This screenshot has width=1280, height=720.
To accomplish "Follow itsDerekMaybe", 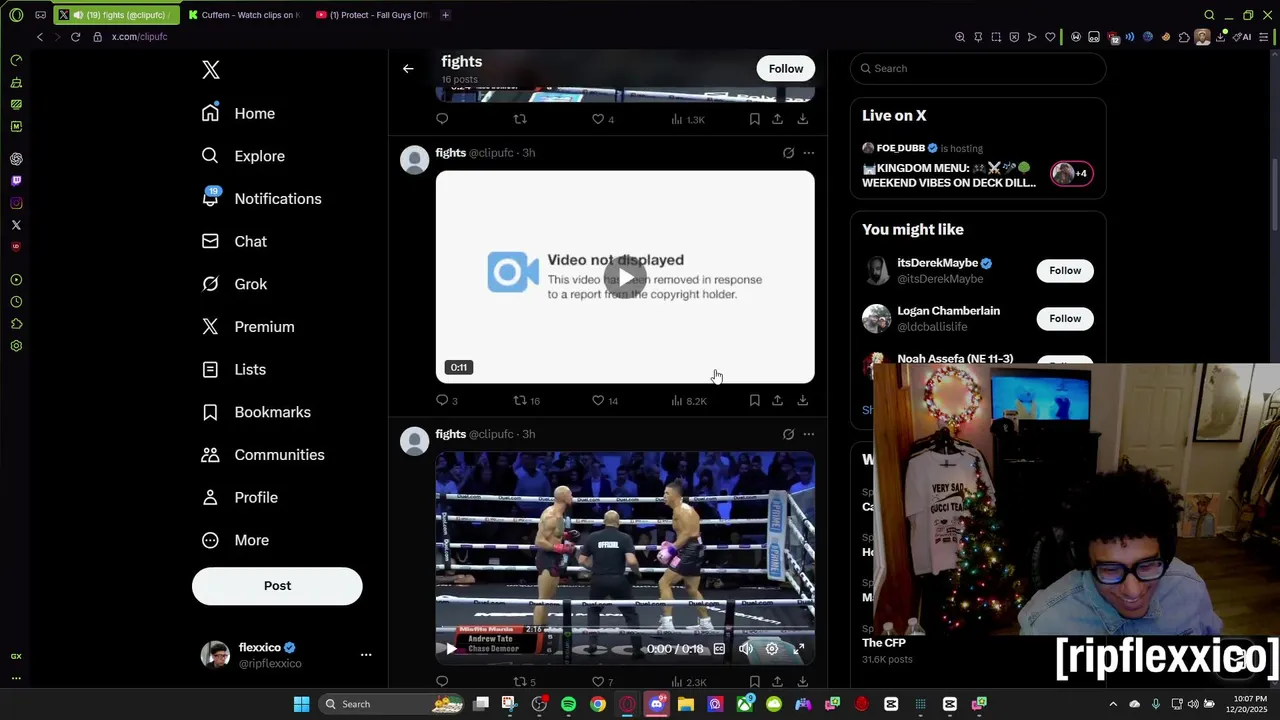I will [x=1065, y=271].
